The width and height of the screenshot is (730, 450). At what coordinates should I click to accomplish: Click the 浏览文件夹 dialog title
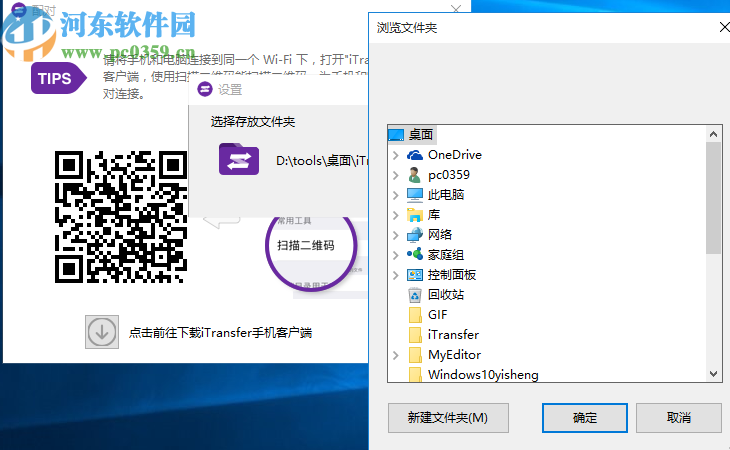pos(407,28)
